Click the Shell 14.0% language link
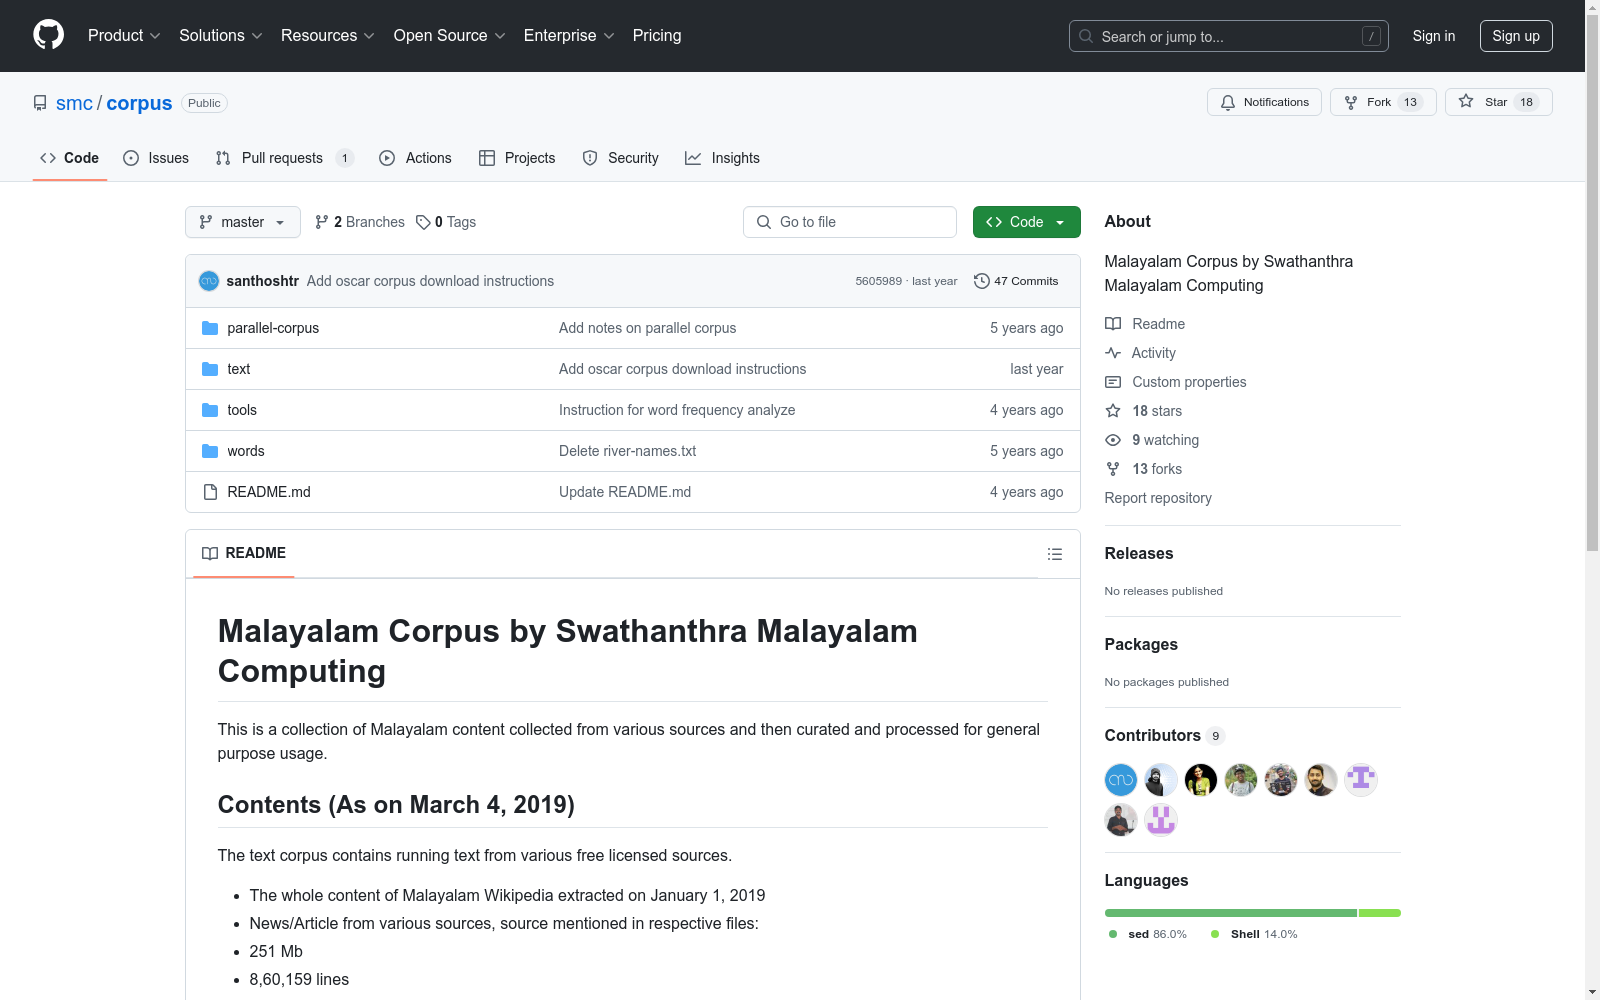The height and width of the screenshot is (1000, 1600). (x=1254, y=934)
